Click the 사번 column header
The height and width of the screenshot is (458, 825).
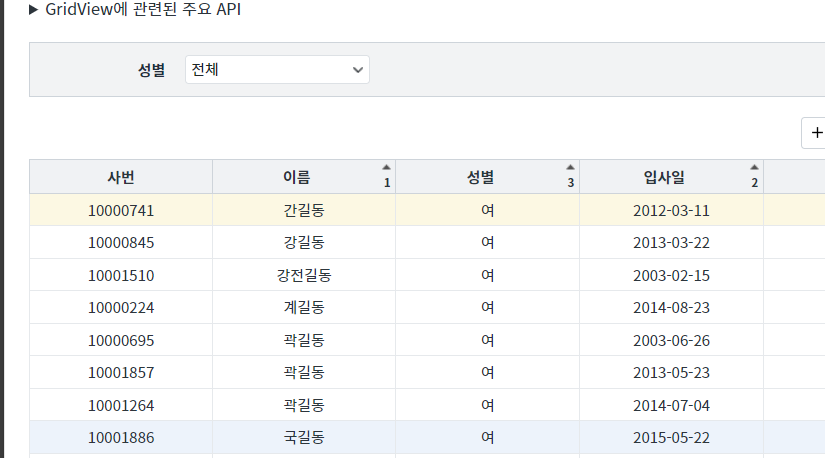pyautogui.click(x=121, y=177)
